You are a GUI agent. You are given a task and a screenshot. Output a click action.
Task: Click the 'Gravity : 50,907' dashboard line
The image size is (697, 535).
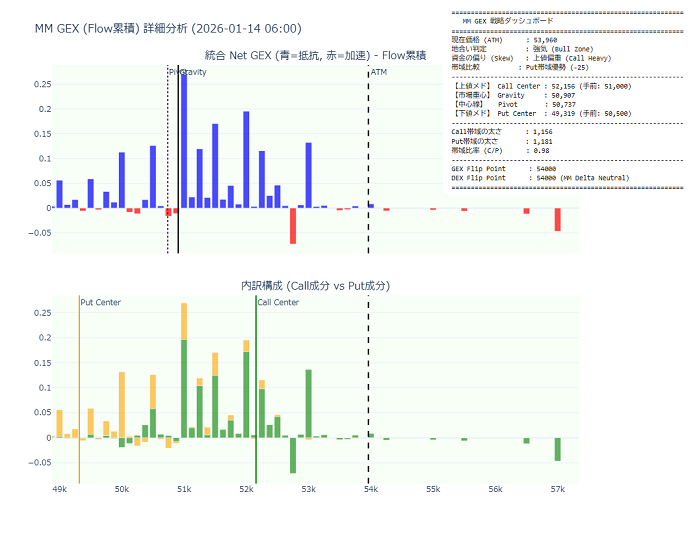513,96
